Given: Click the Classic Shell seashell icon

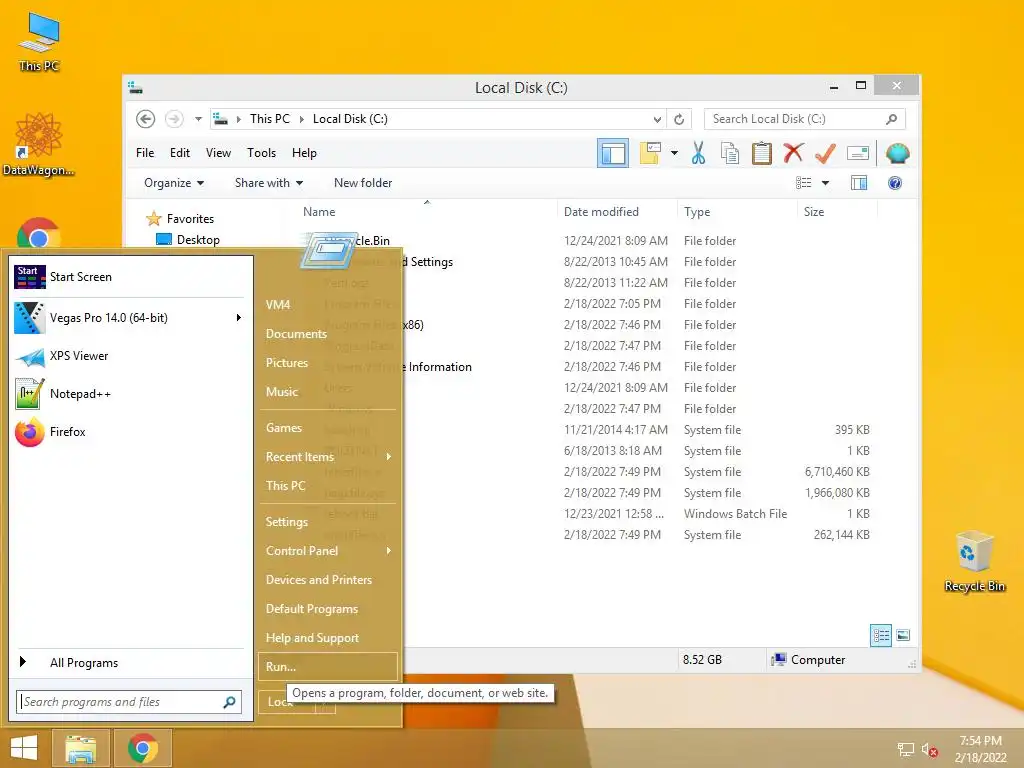Looking at the screenshot, I should 897,153.
